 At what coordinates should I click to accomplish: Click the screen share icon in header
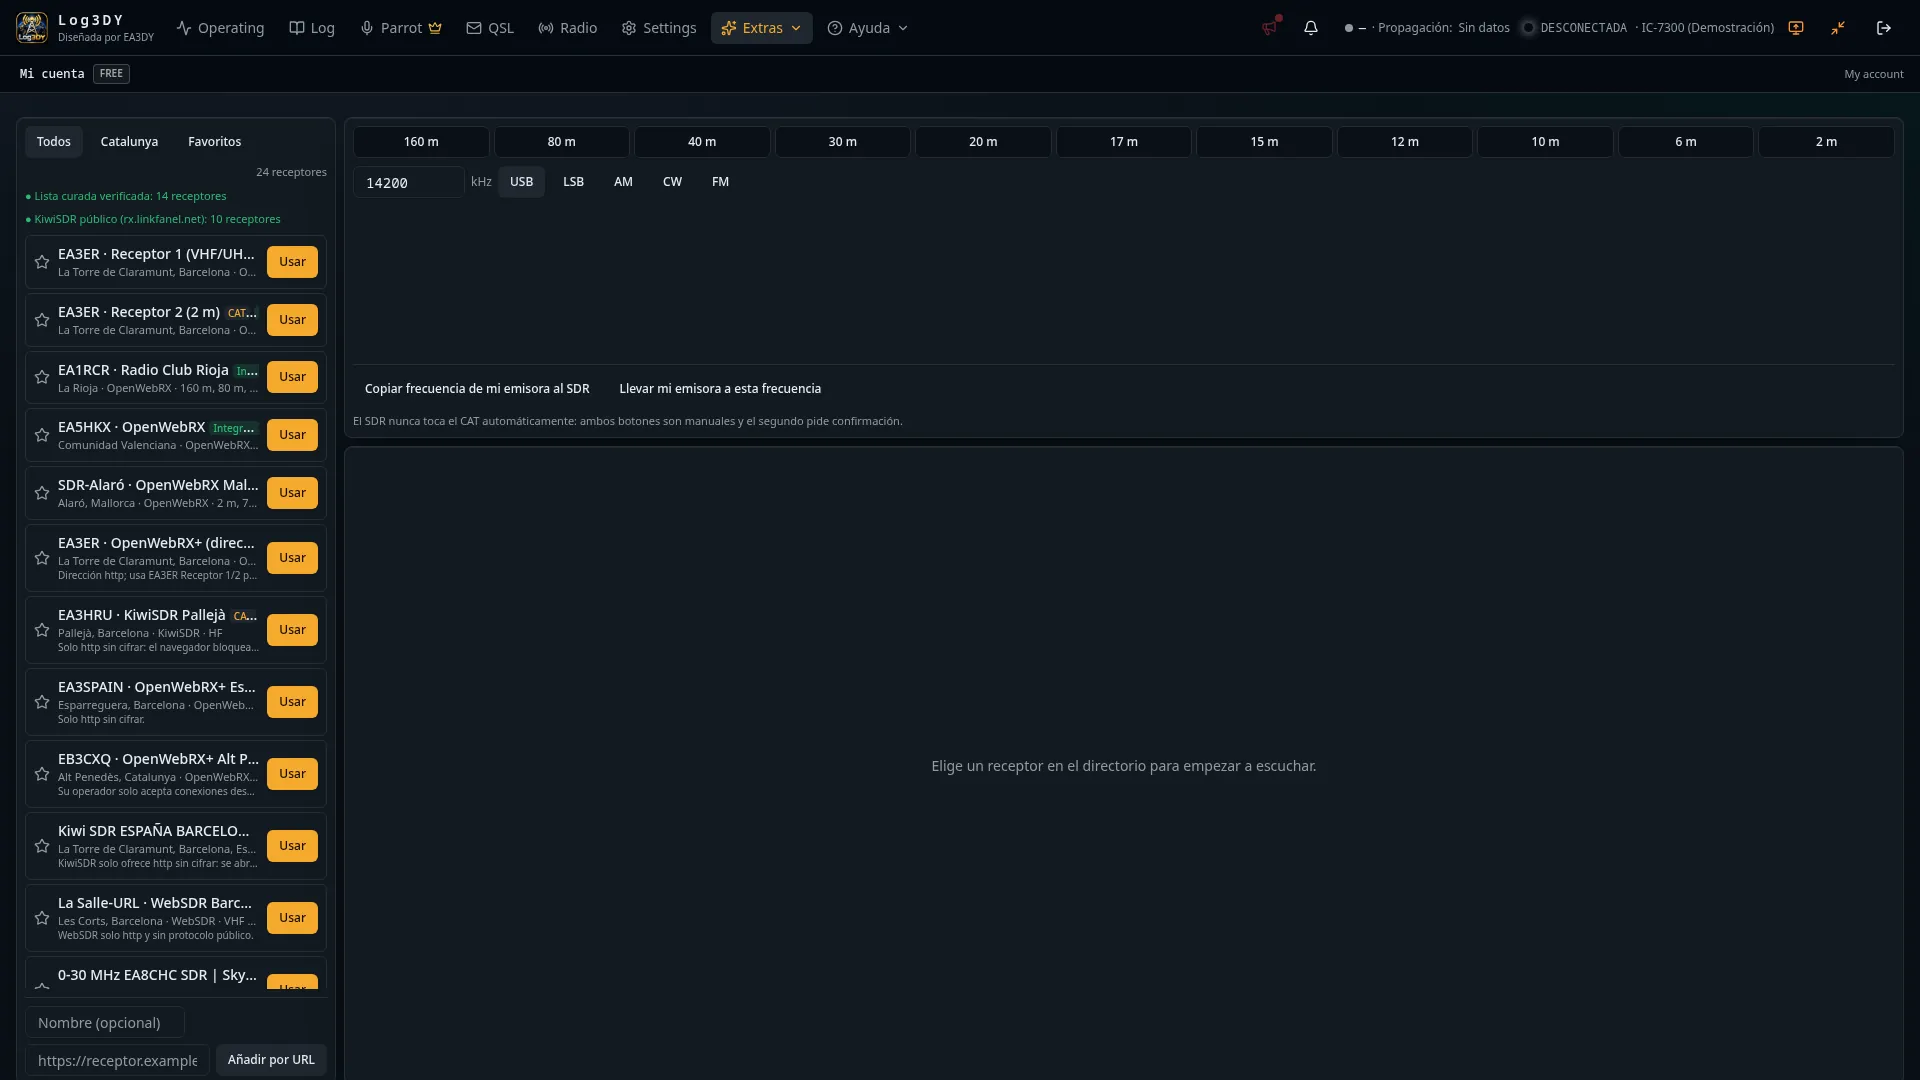(x=1796, y=28)
